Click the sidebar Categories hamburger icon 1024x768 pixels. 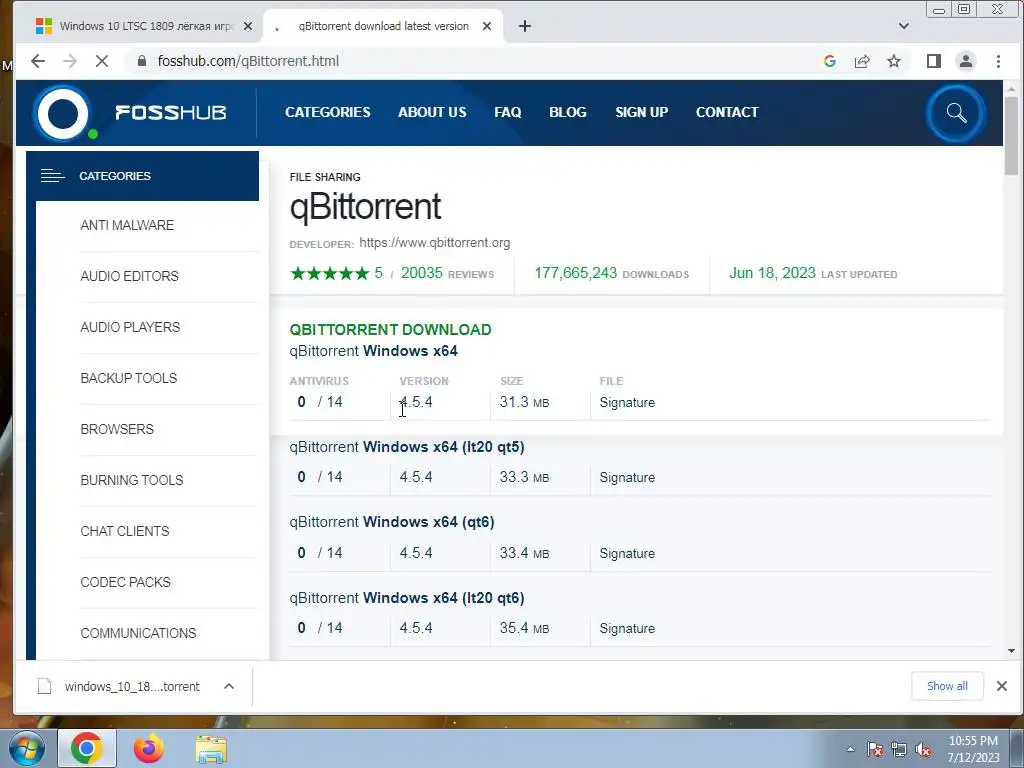[x=52, y=176]
